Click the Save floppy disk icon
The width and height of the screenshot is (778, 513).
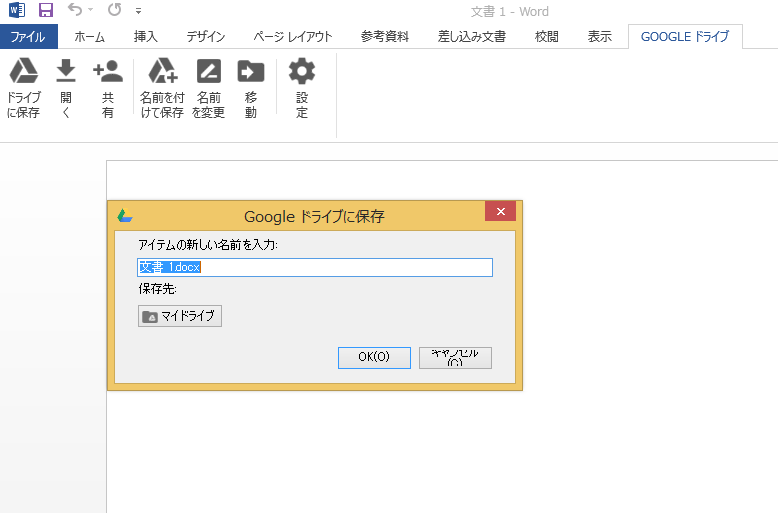pyautogui.click(x=46, y=10)
